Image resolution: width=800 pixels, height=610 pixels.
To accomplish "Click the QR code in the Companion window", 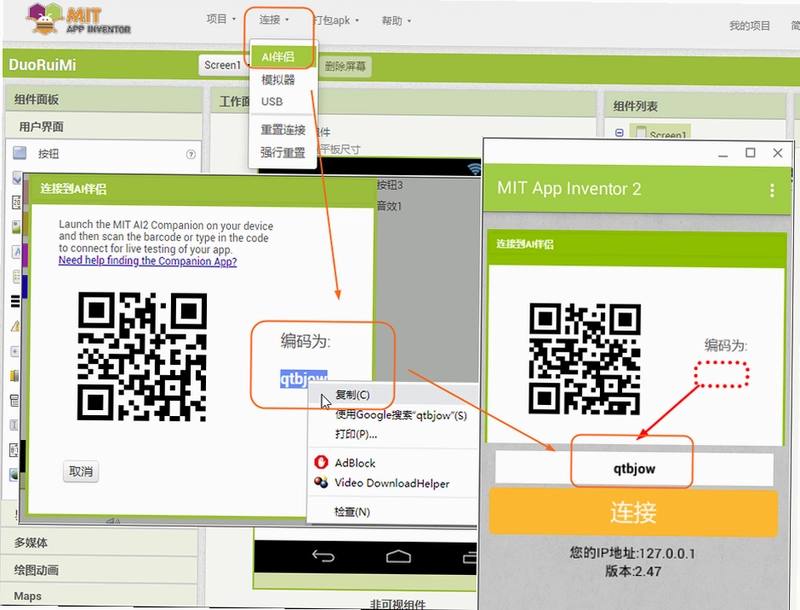I will [585, 359].
